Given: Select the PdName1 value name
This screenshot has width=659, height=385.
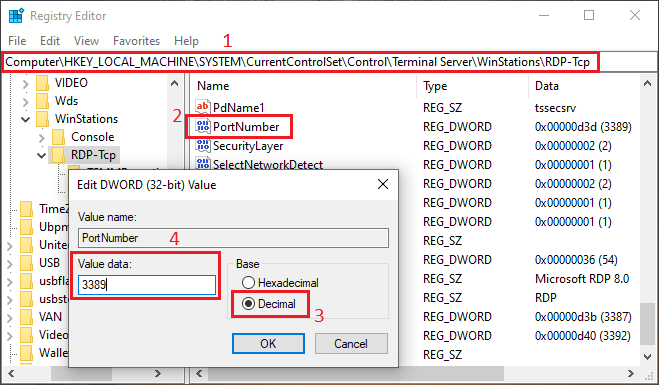Looking at the screenshot, I should click(x=238, y=108).
